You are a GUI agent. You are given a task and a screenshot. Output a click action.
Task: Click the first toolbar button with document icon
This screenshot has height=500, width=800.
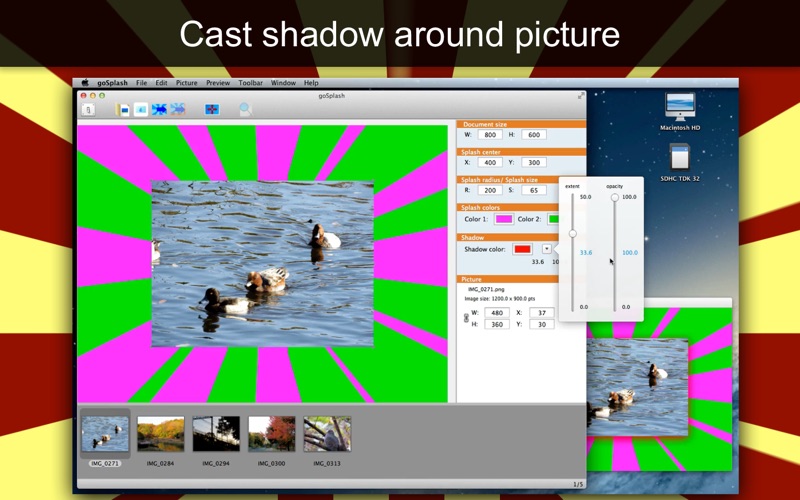click(88, 110)
